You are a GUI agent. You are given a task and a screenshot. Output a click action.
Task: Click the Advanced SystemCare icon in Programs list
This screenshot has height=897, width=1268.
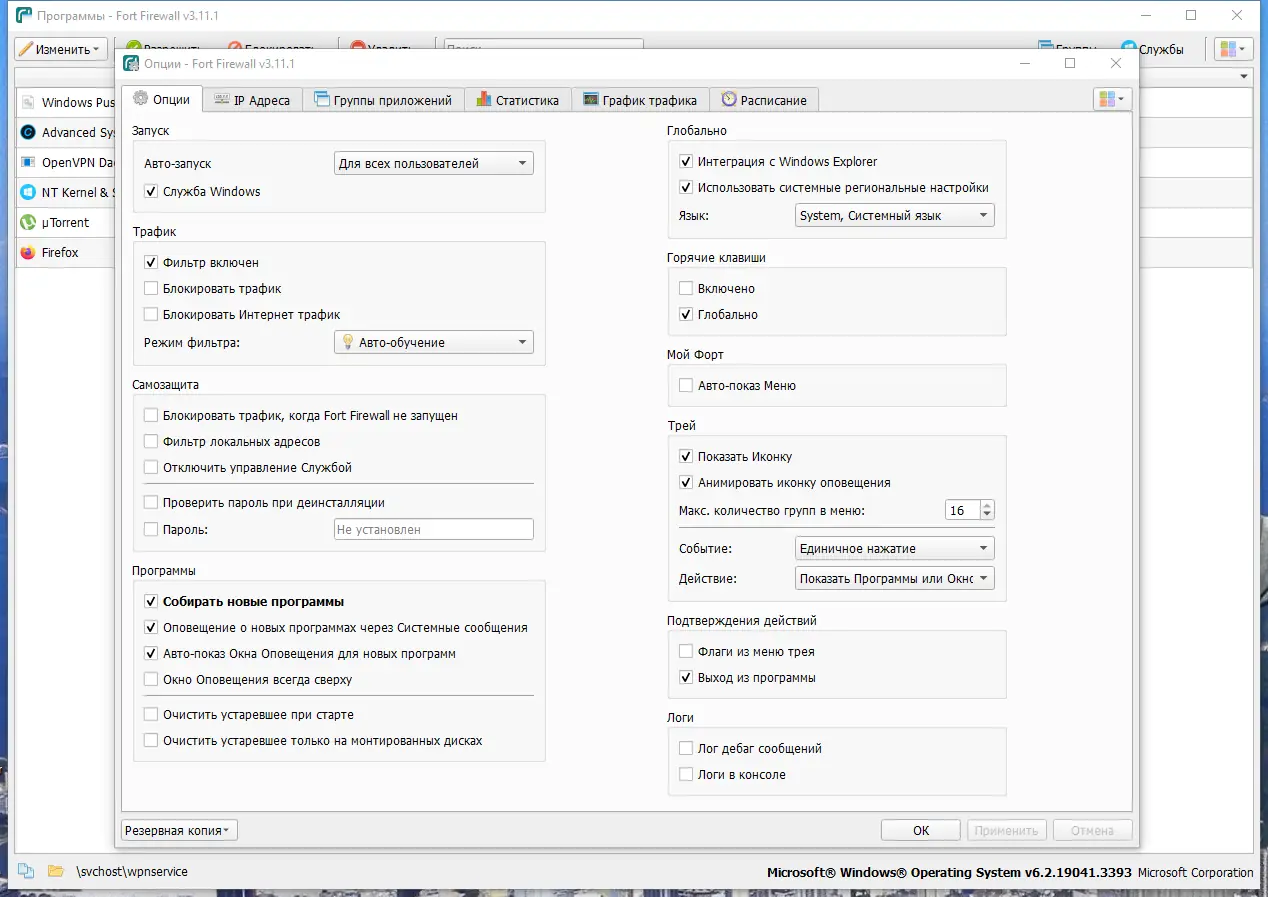point(27,132)
